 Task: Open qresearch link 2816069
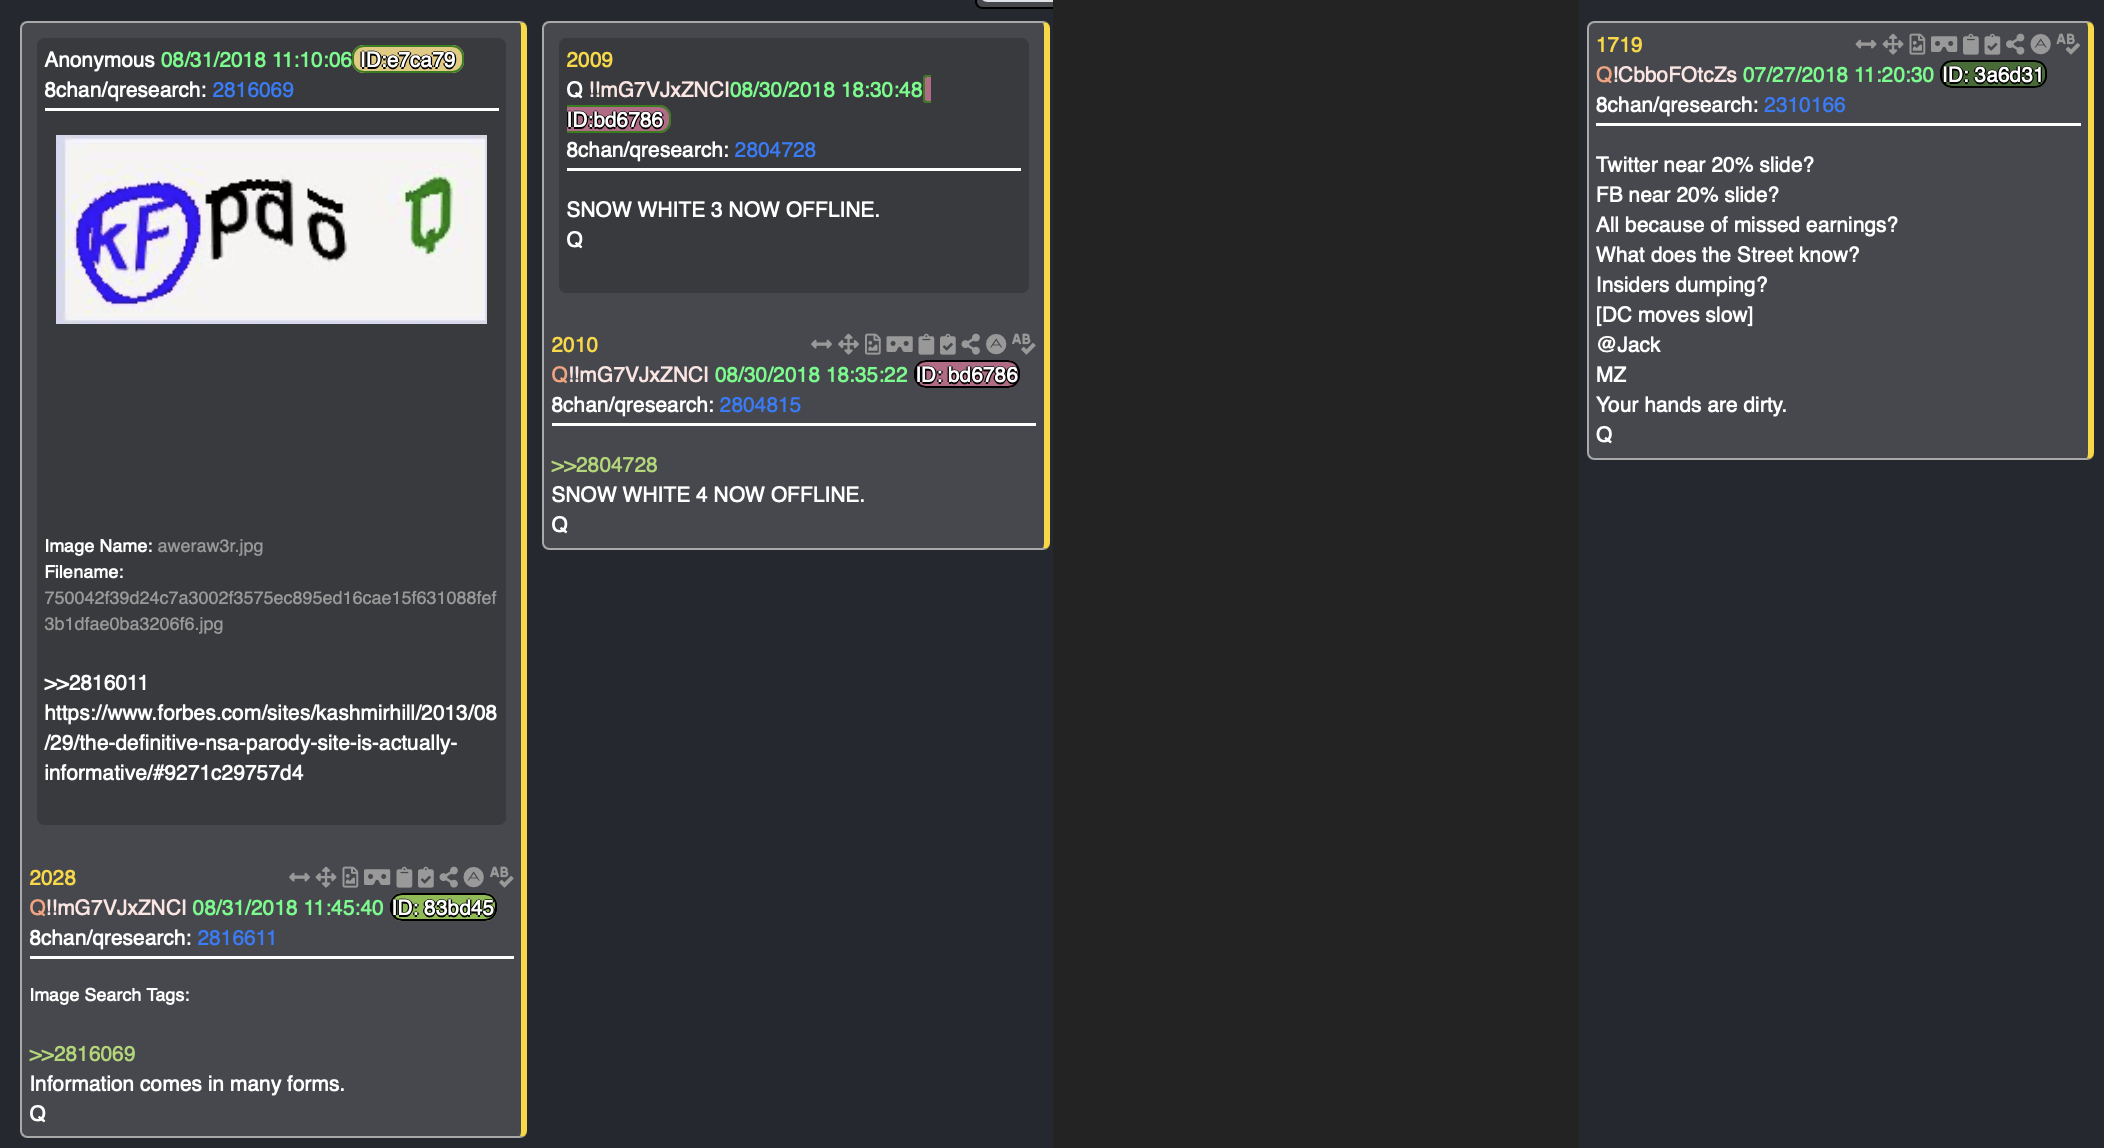253,90
